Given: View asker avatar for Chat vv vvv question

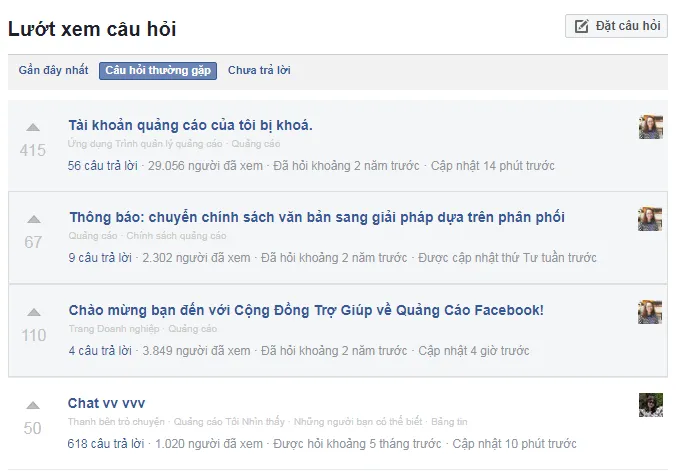Looking at the screenshot, I should pyautogui.click(x=651, y=405).
